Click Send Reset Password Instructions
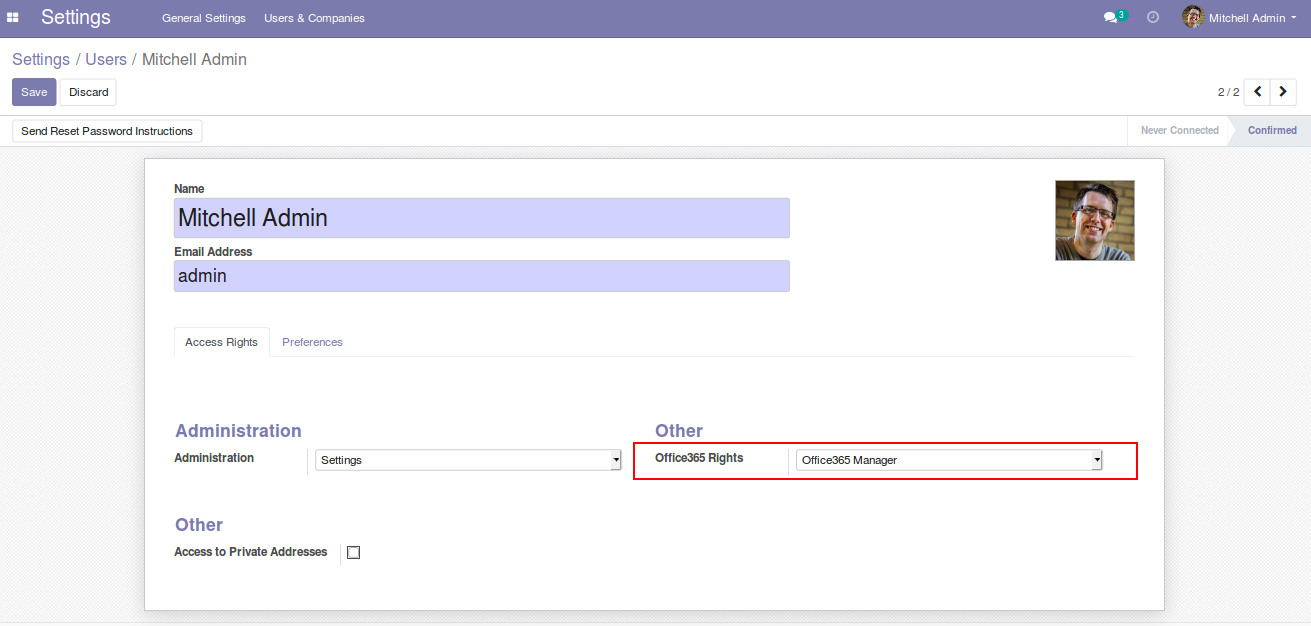1311x626 pixels. click(107, 131)
